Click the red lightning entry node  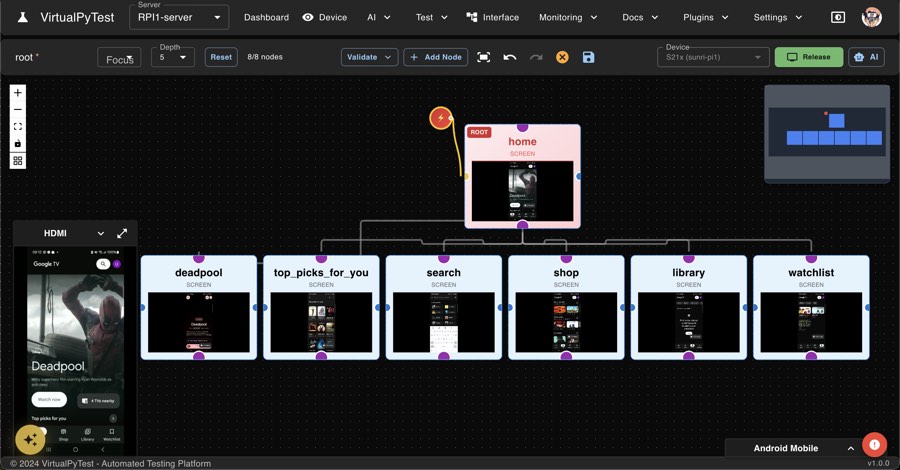pyautogui.click(x=441, y=118)
